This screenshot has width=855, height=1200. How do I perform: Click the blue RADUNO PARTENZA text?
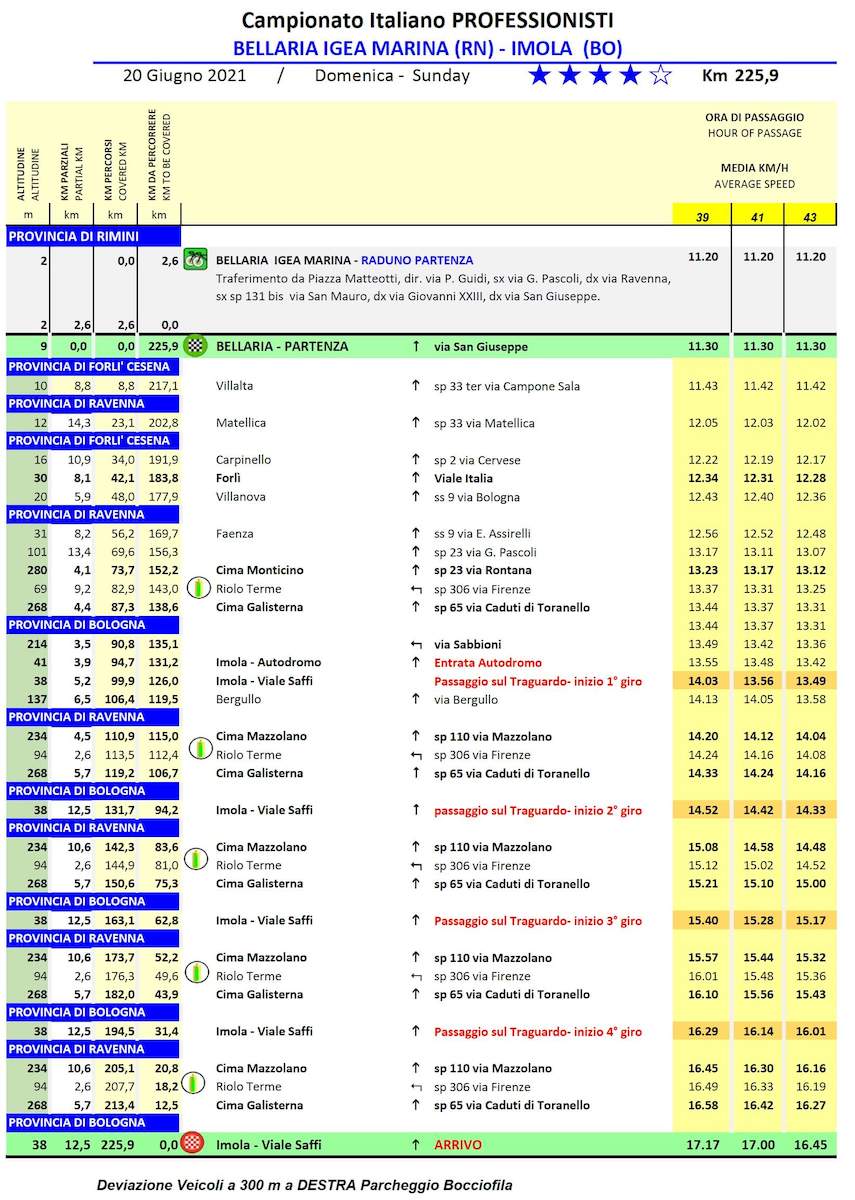click(x=417, y=260)
